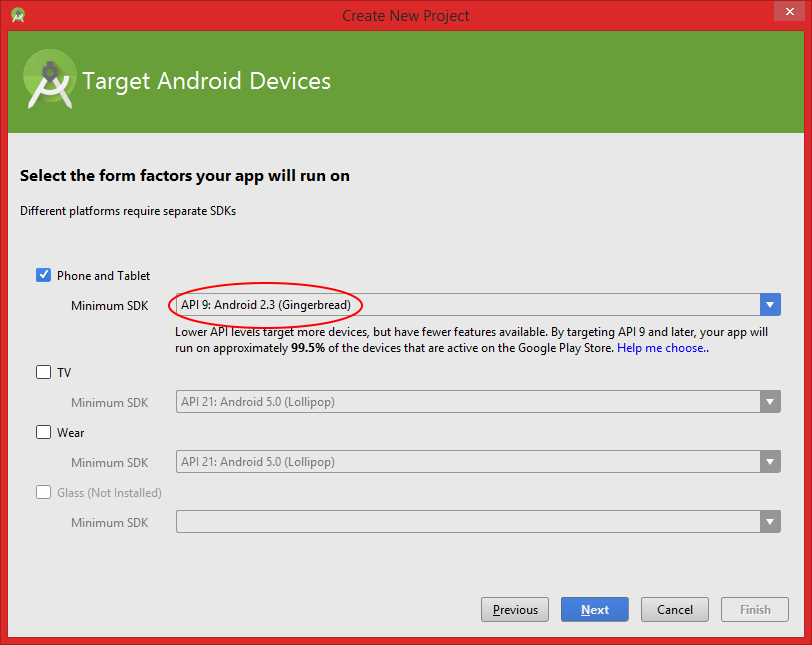
Task: Close the Create New Project dialog
Action: [789, 11]
